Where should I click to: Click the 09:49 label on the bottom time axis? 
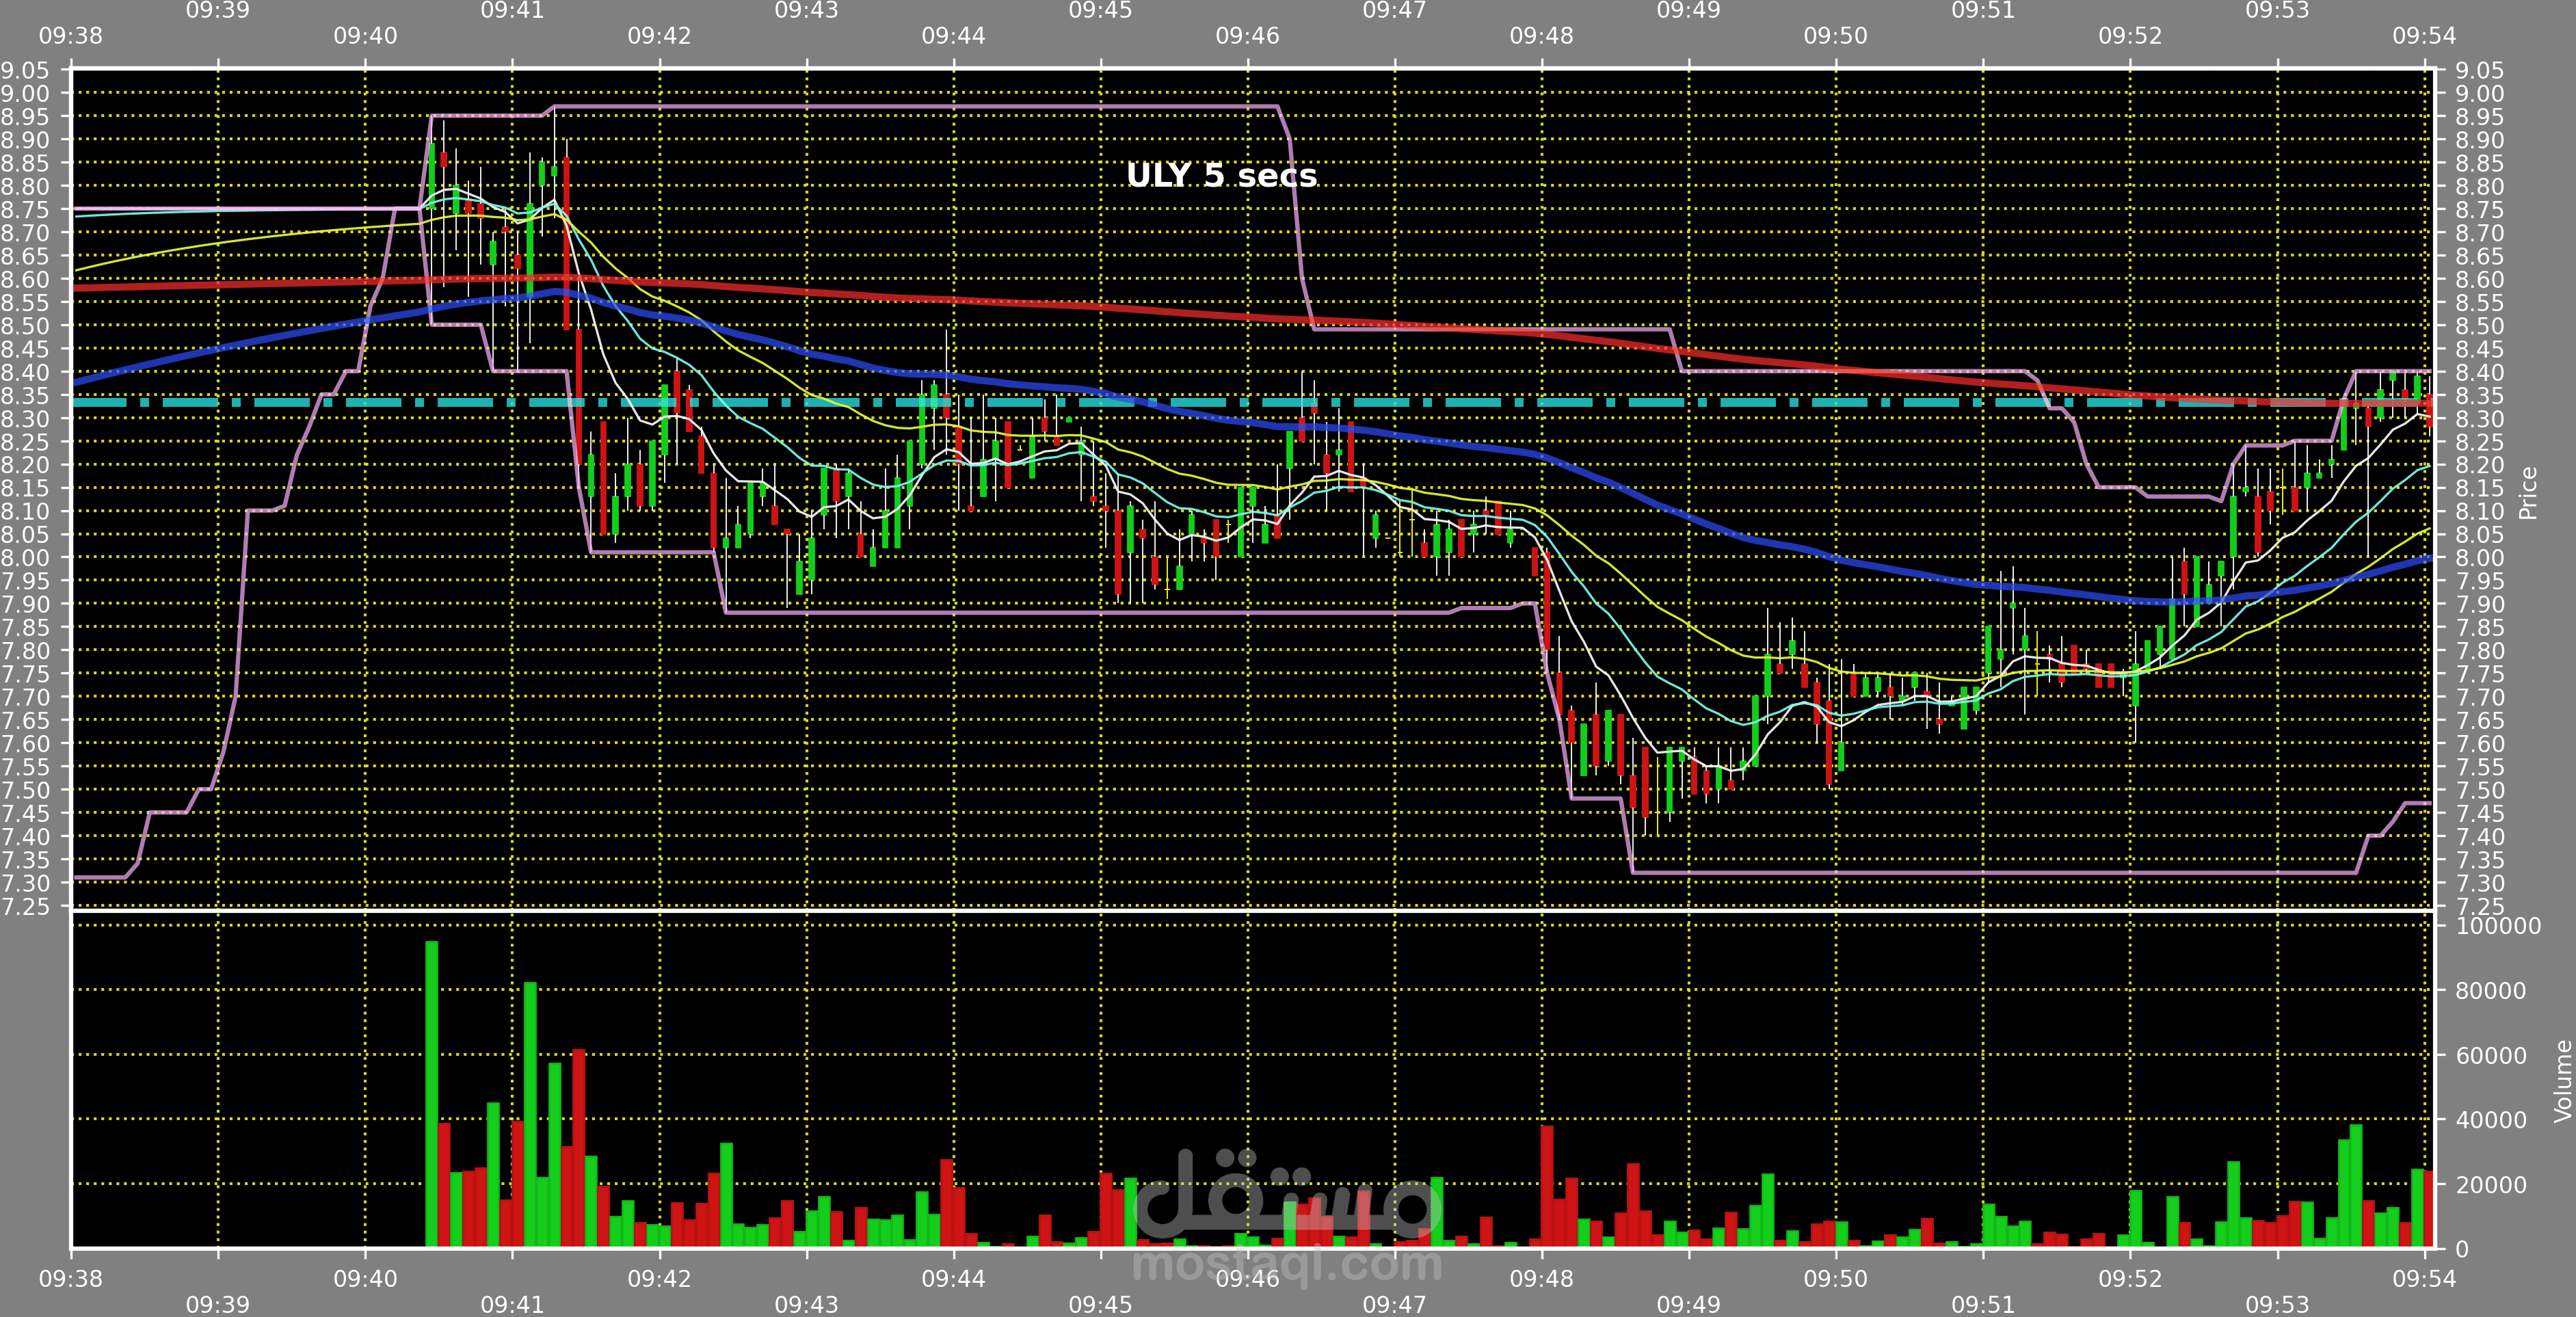point(1688,1304)
